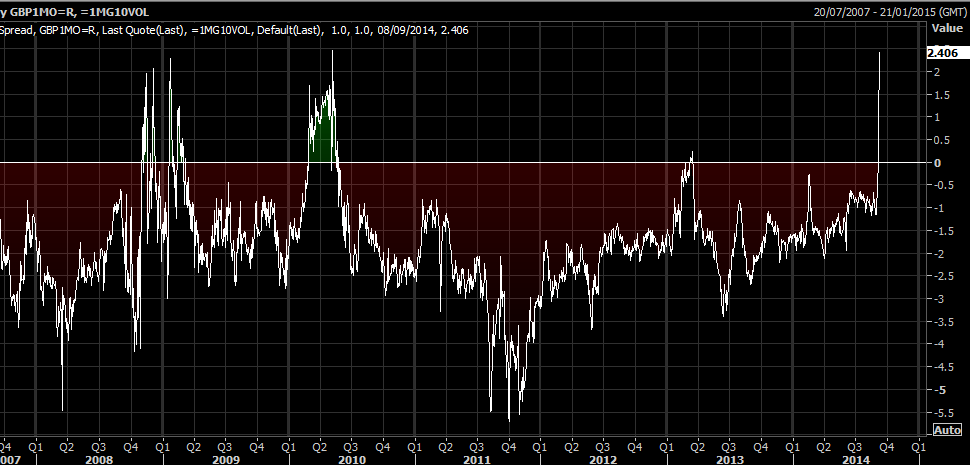This screenshot has height=465, width=970.
Task: Click the -4 label on value axis
Action: (x=939, y=344)
